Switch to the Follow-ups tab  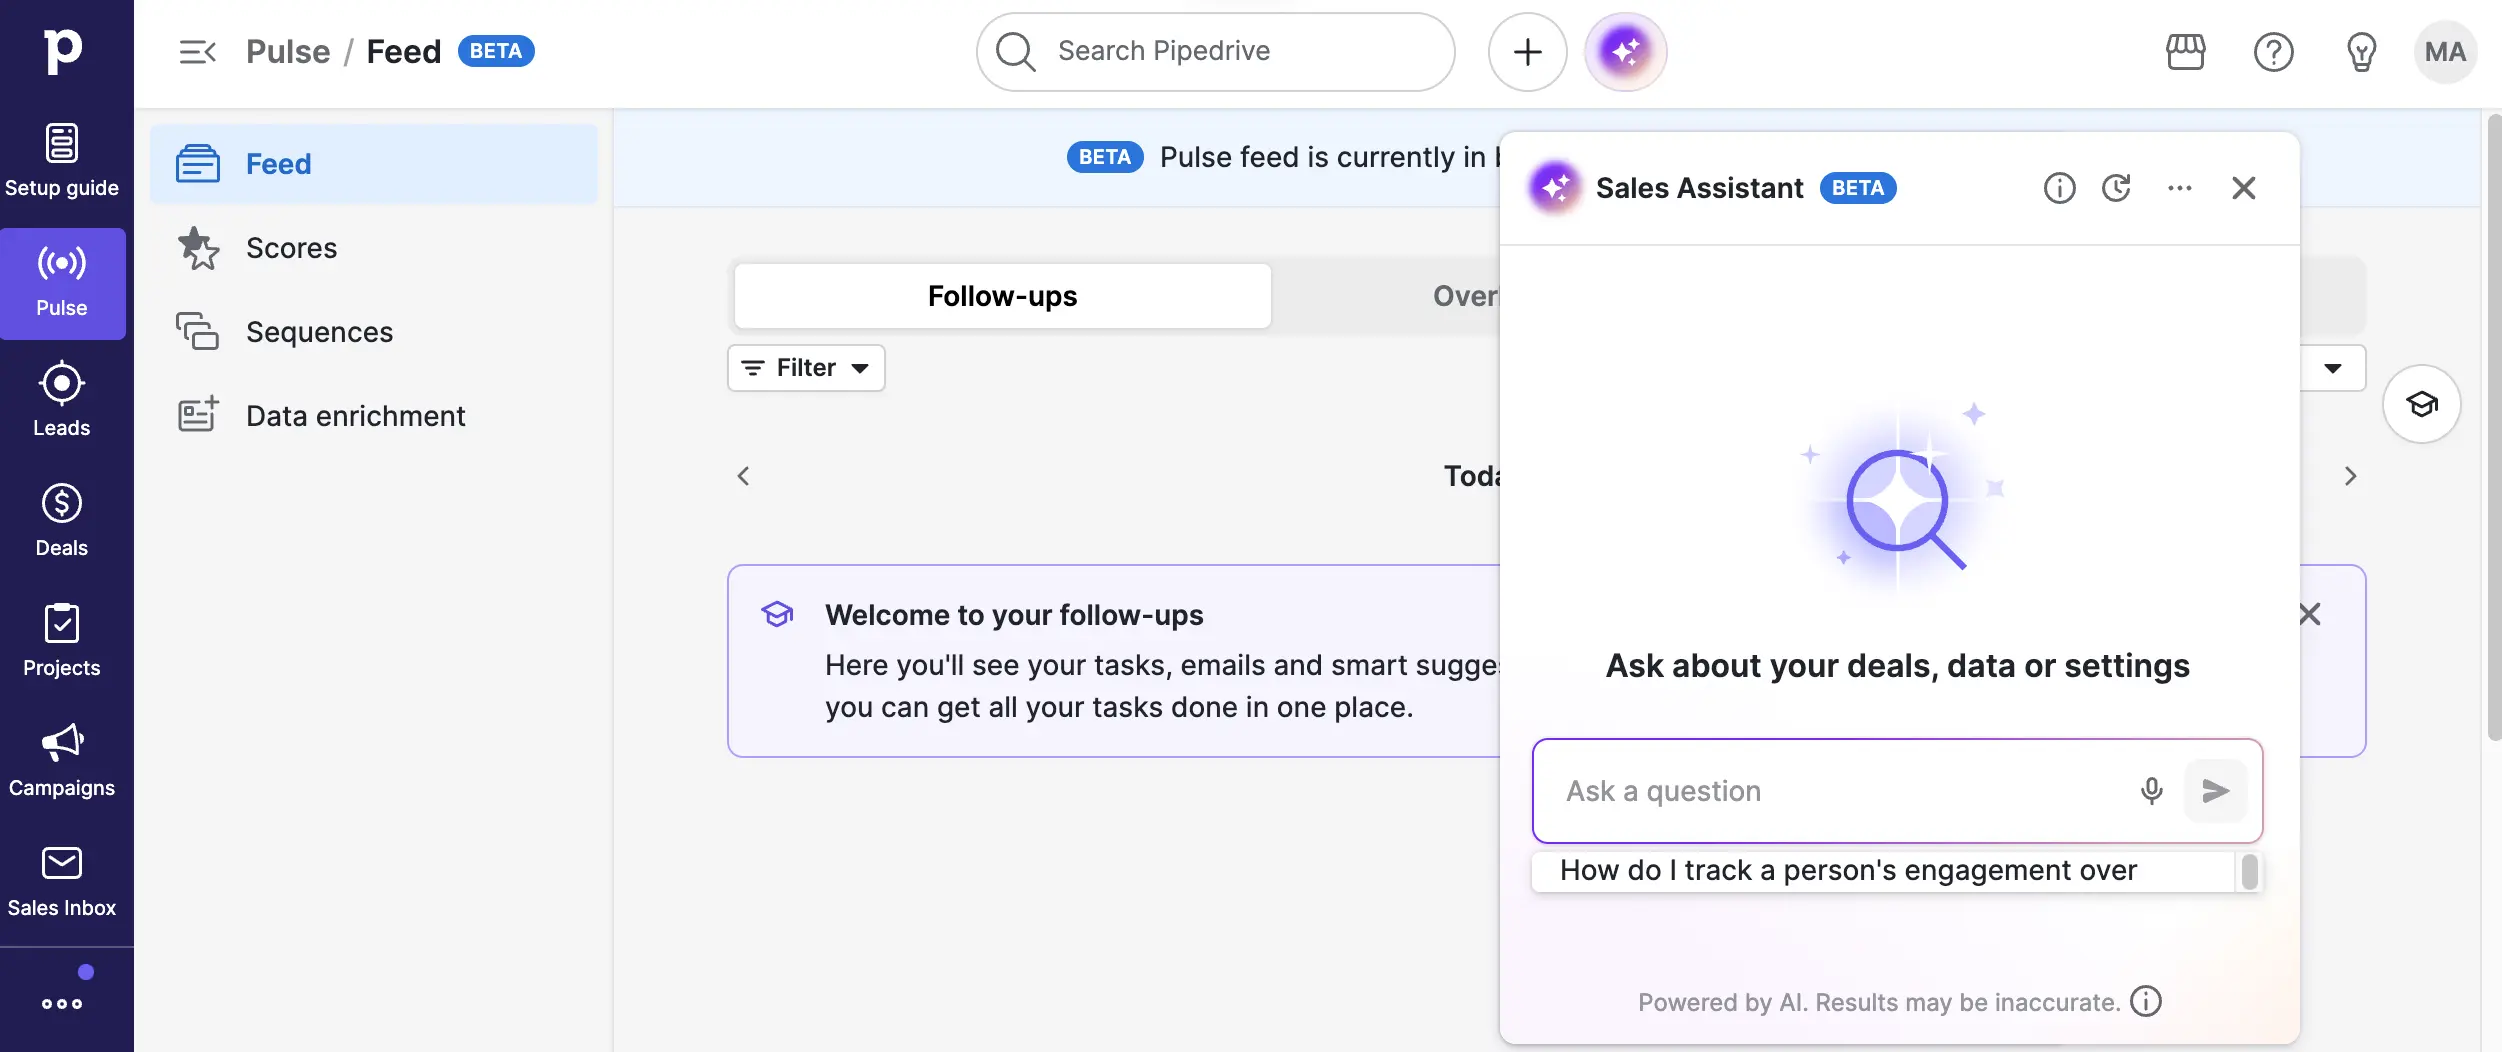[1001, 295]
